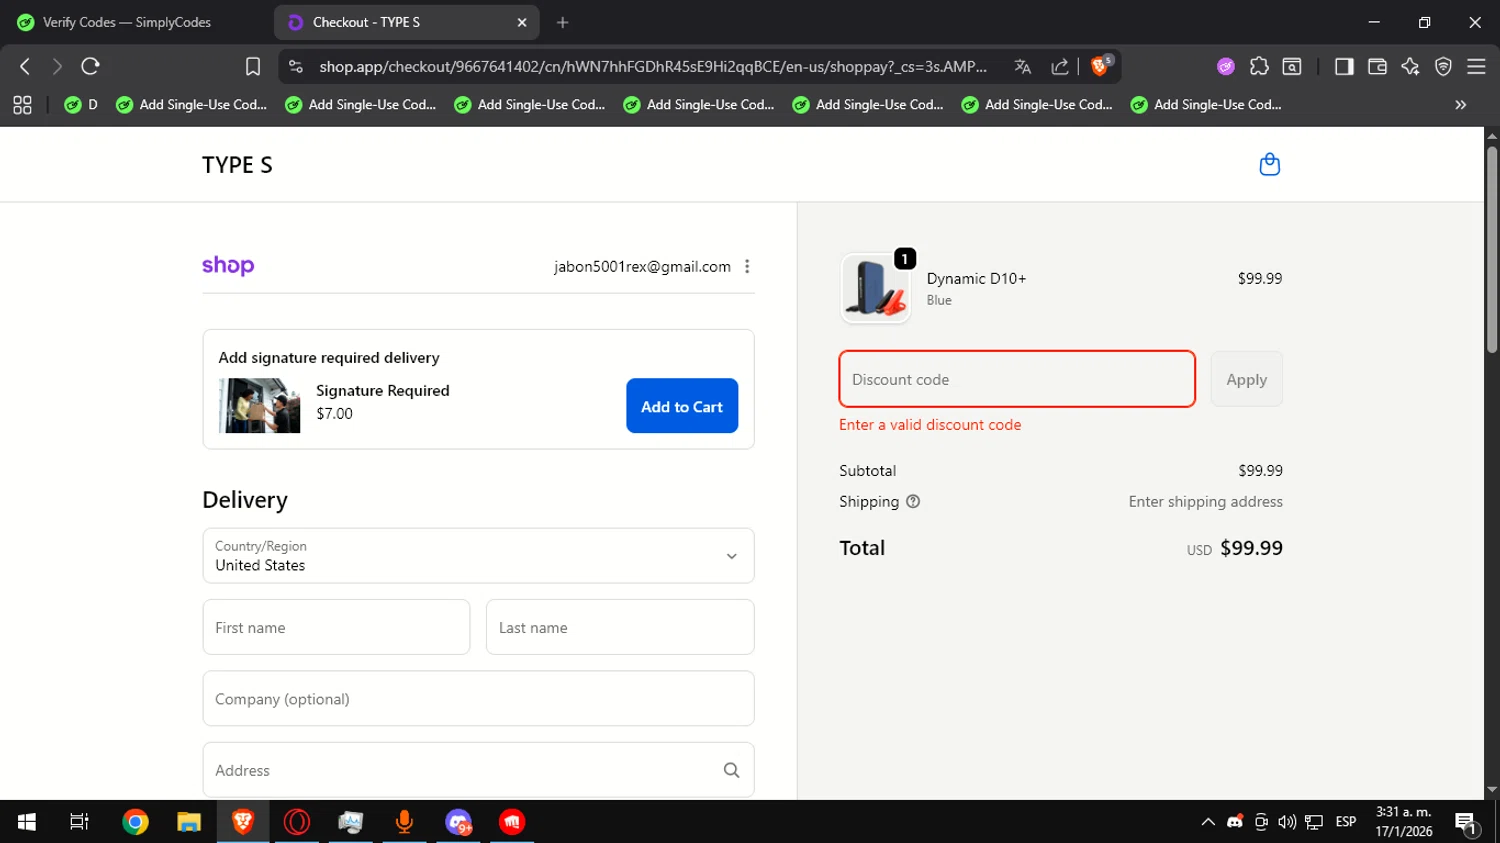Click the Address input field
Image resolution: width=1500 pixels, height=843 pixels.
point(478,770)
